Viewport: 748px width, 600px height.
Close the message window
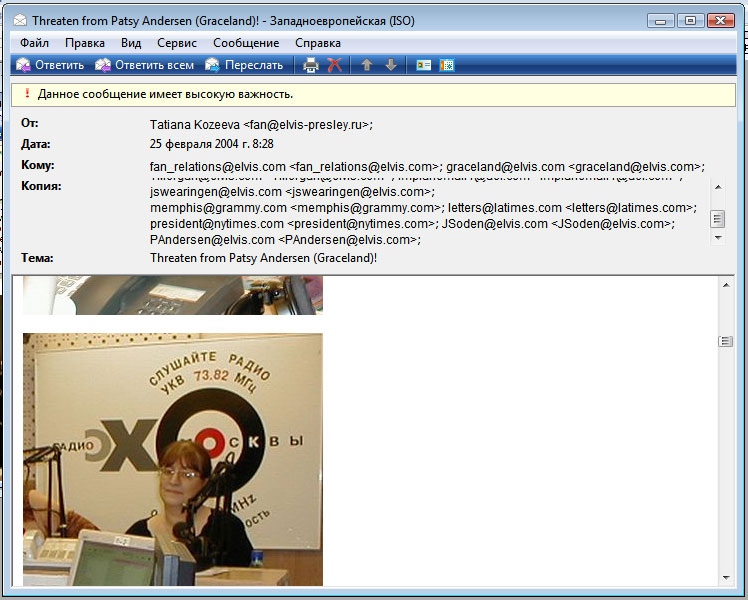(x=721, y=21)
